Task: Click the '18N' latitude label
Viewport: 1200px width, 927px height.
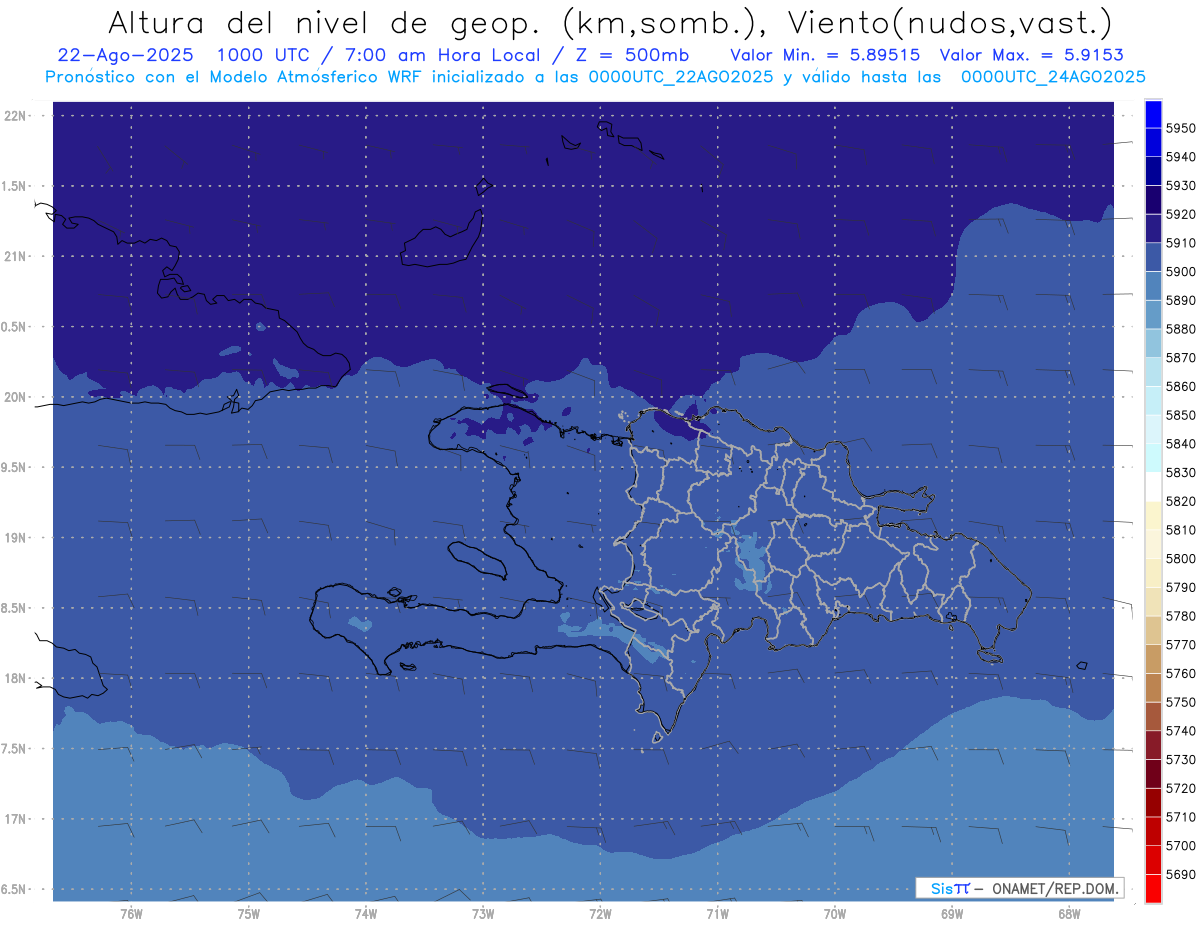Action: pos(15,678)
